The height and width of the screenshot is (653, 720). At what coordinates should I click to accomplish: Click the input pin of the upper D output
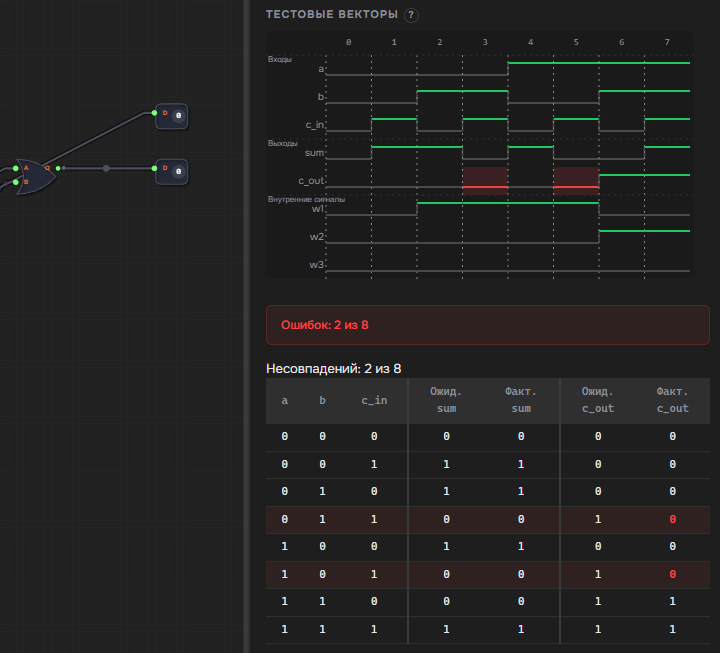[154, 113]
